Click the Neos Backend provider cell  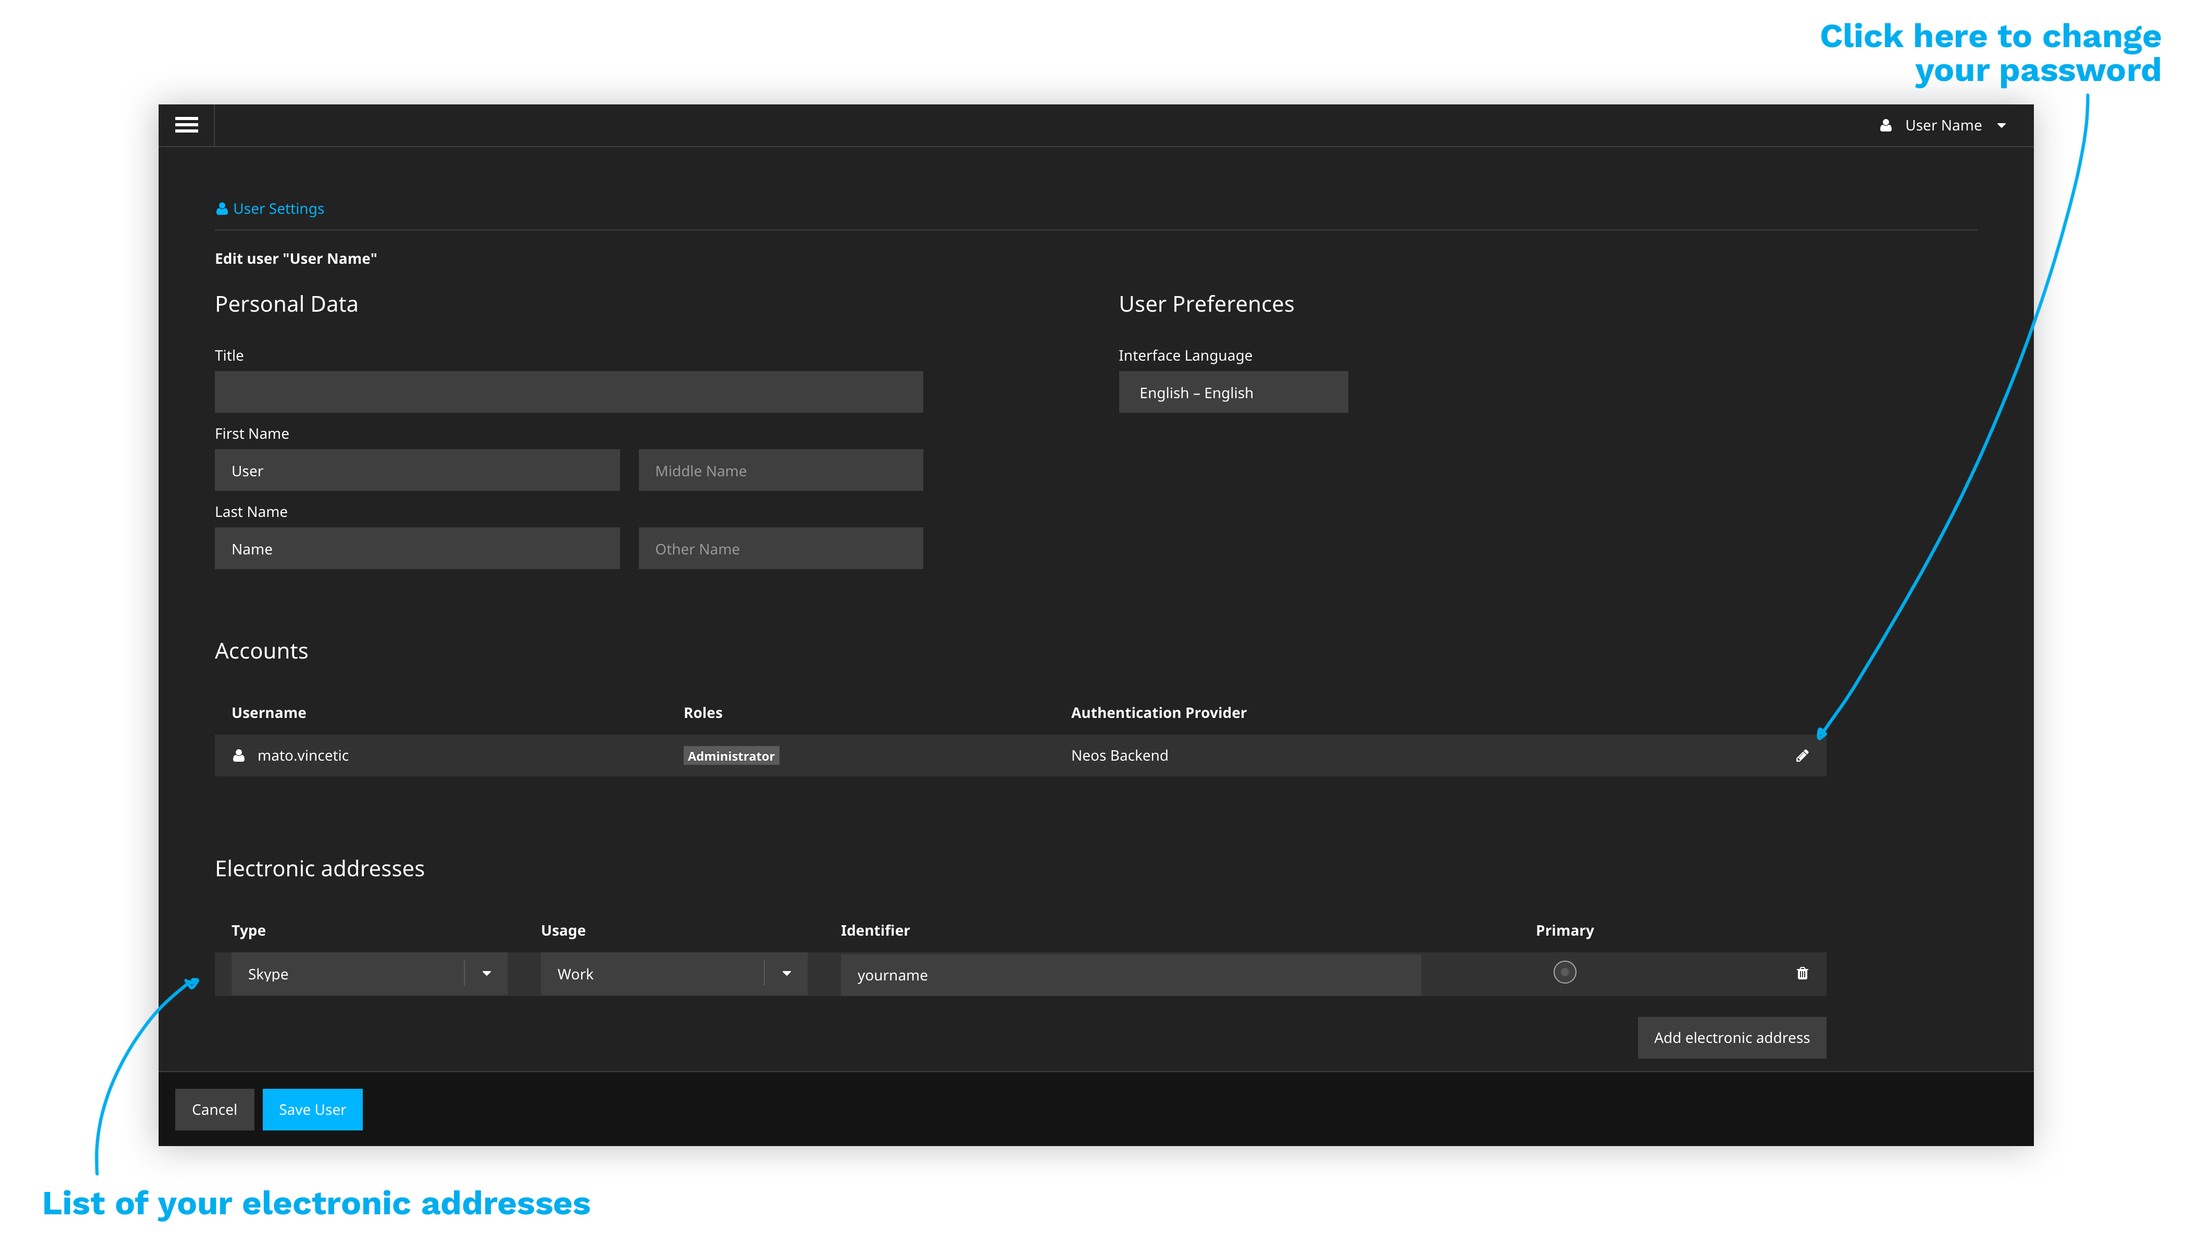coord(1119,755)
